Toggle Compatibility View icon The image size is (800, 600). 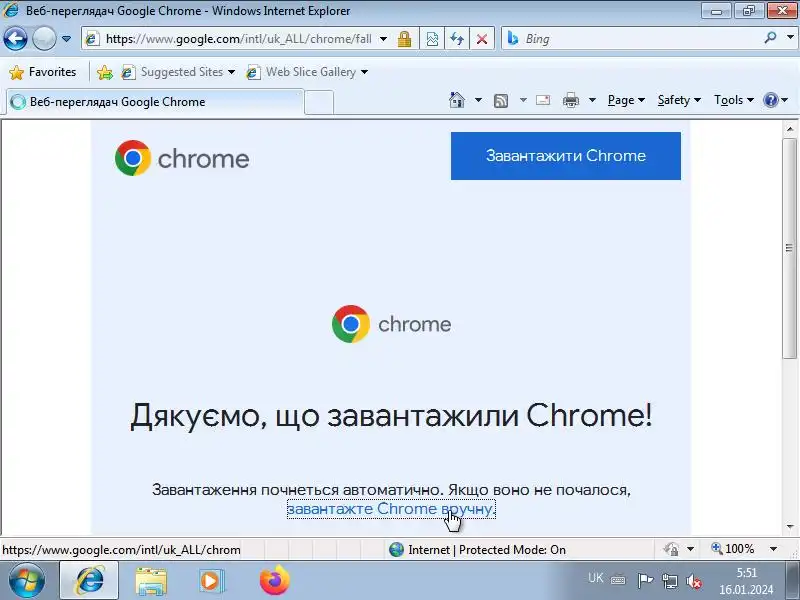[x=432, y=39]
